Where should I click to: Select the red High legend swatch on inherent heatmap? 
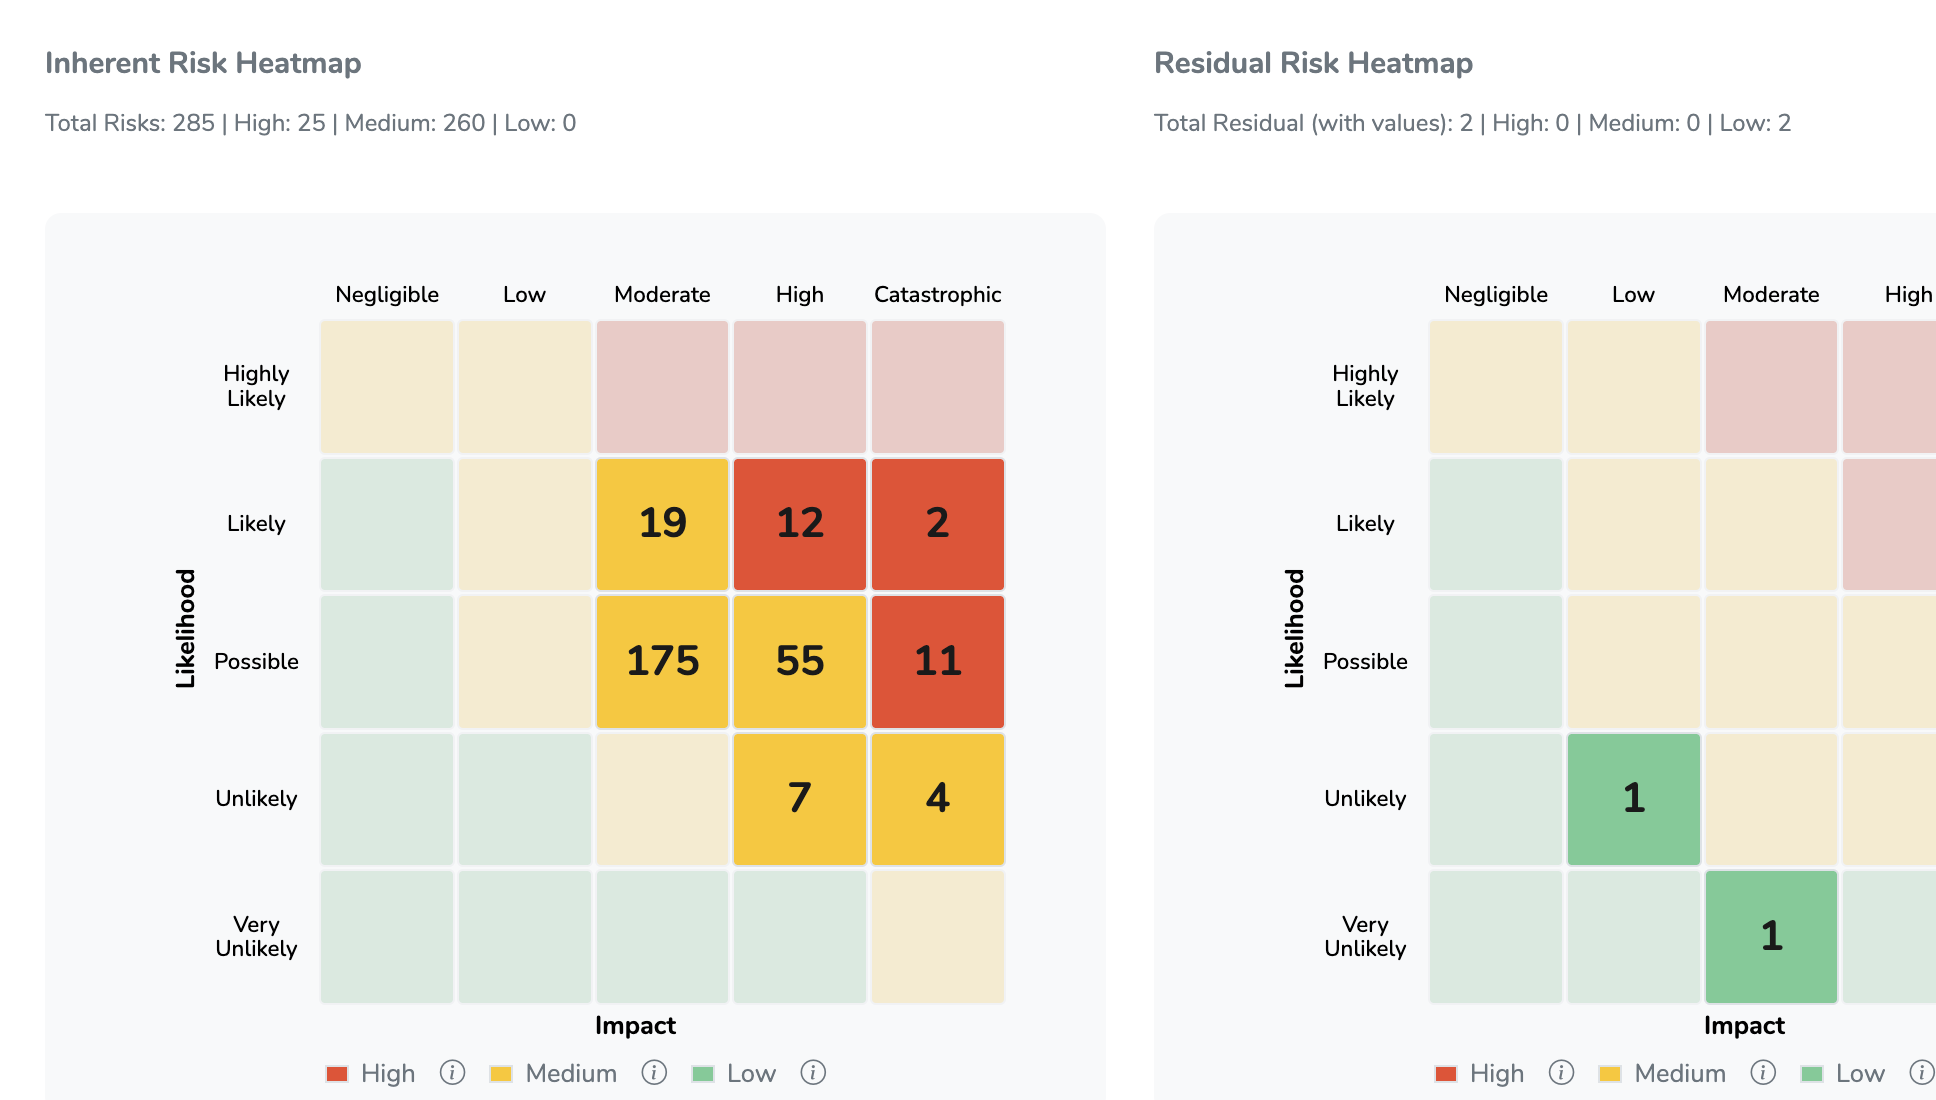click(336, 1073)
